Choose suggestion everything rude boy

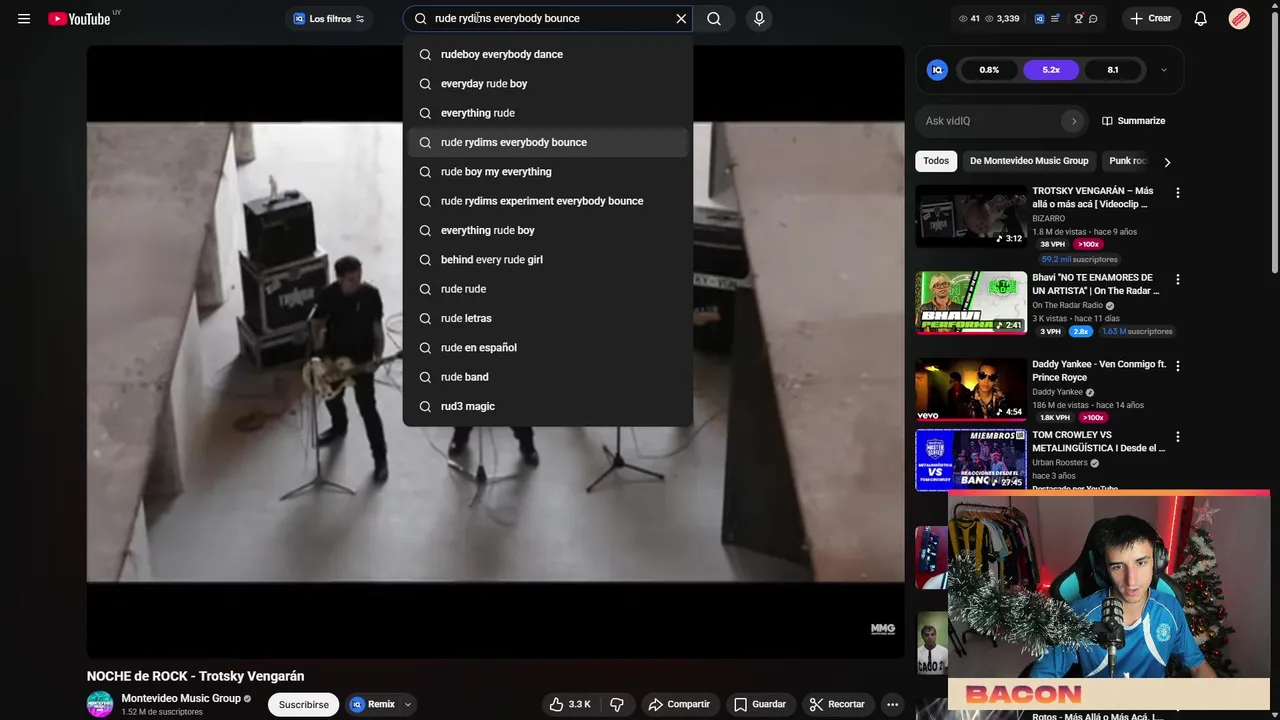(548, 230)
